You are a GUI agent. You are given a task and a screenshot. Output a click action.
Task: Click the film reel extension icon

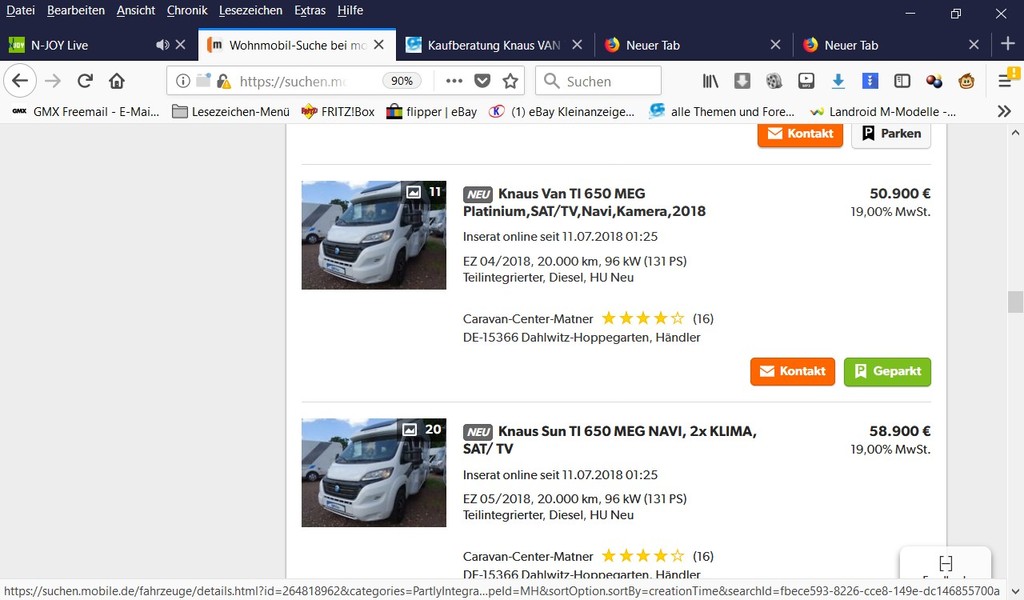pyautogui.click(x=774, y=81)
